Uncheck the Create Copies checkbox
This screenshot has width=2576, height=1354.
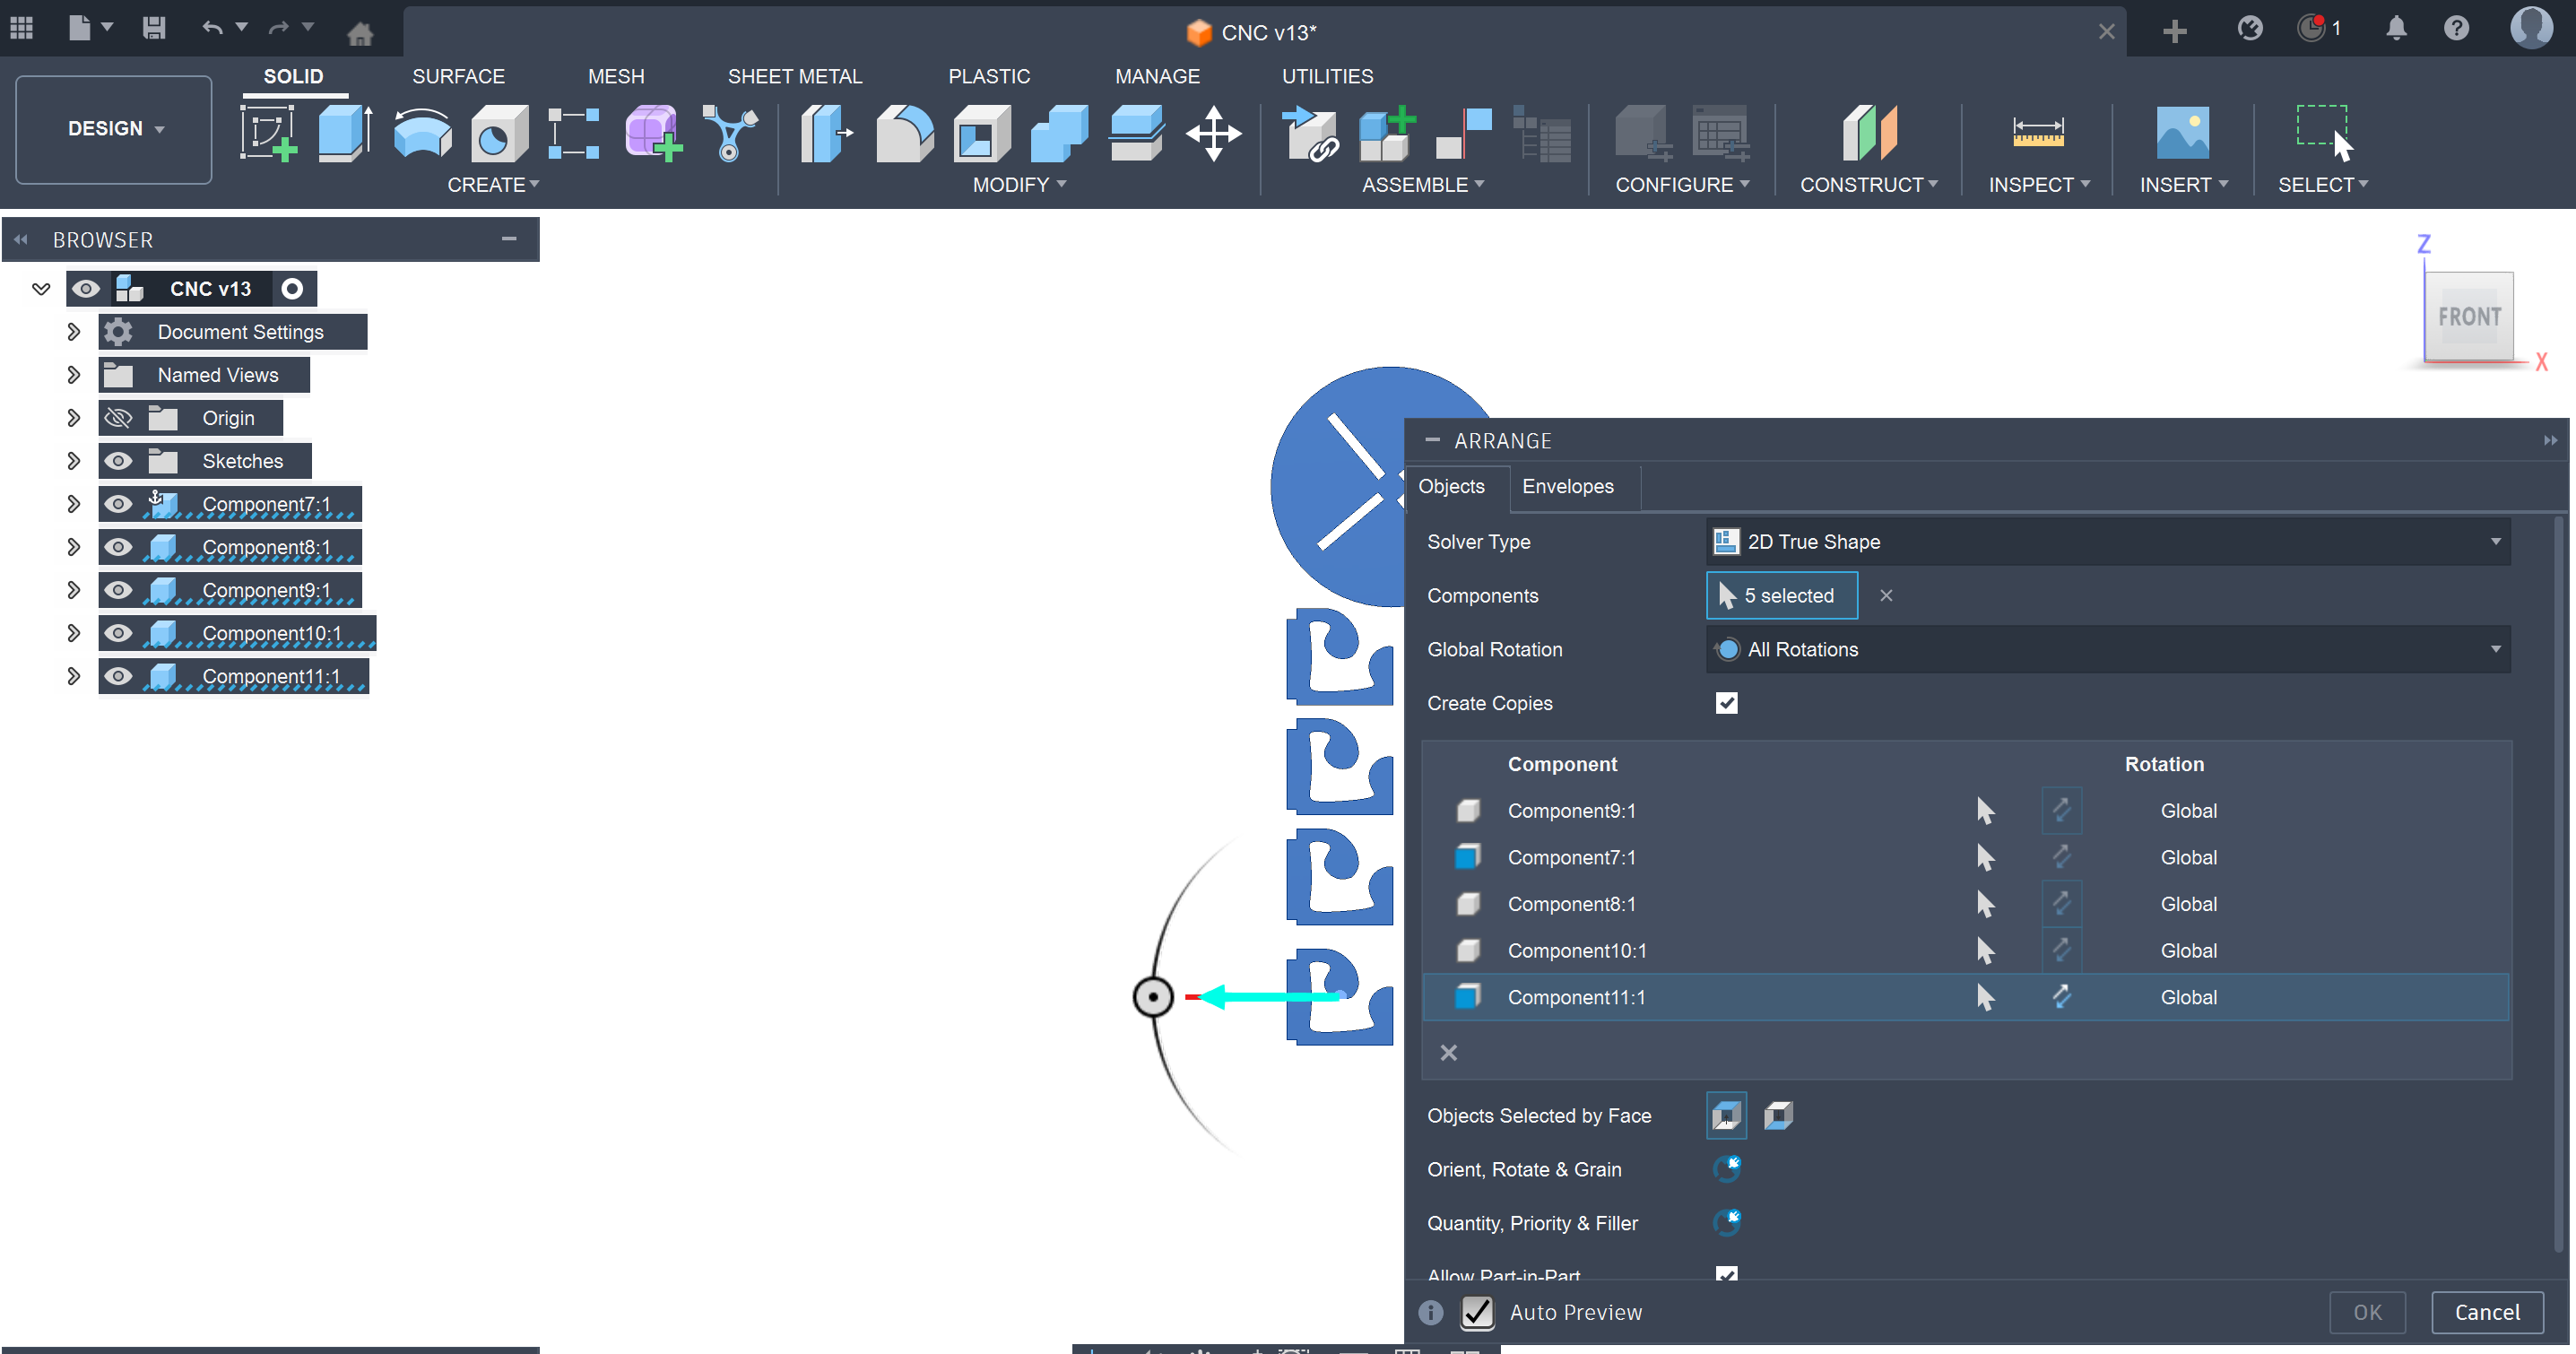coord(1727,703)
